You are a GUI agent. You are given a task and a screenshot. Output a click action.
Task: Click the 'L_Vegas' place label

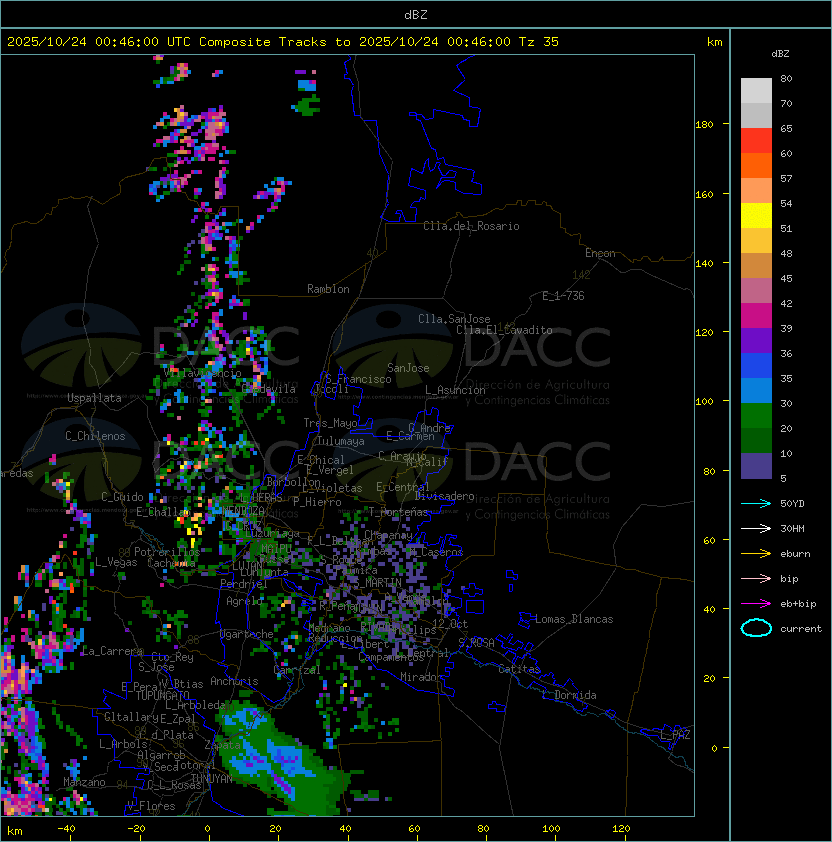click(116, 562)
